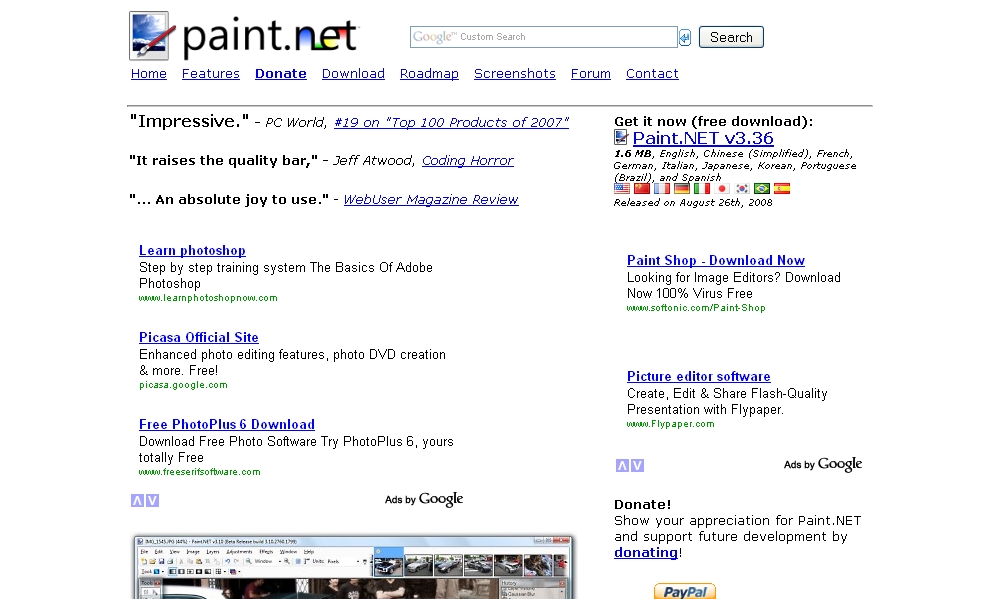Click the Japan flag icon
Screen dimensions: 999x599
point(722,189)
